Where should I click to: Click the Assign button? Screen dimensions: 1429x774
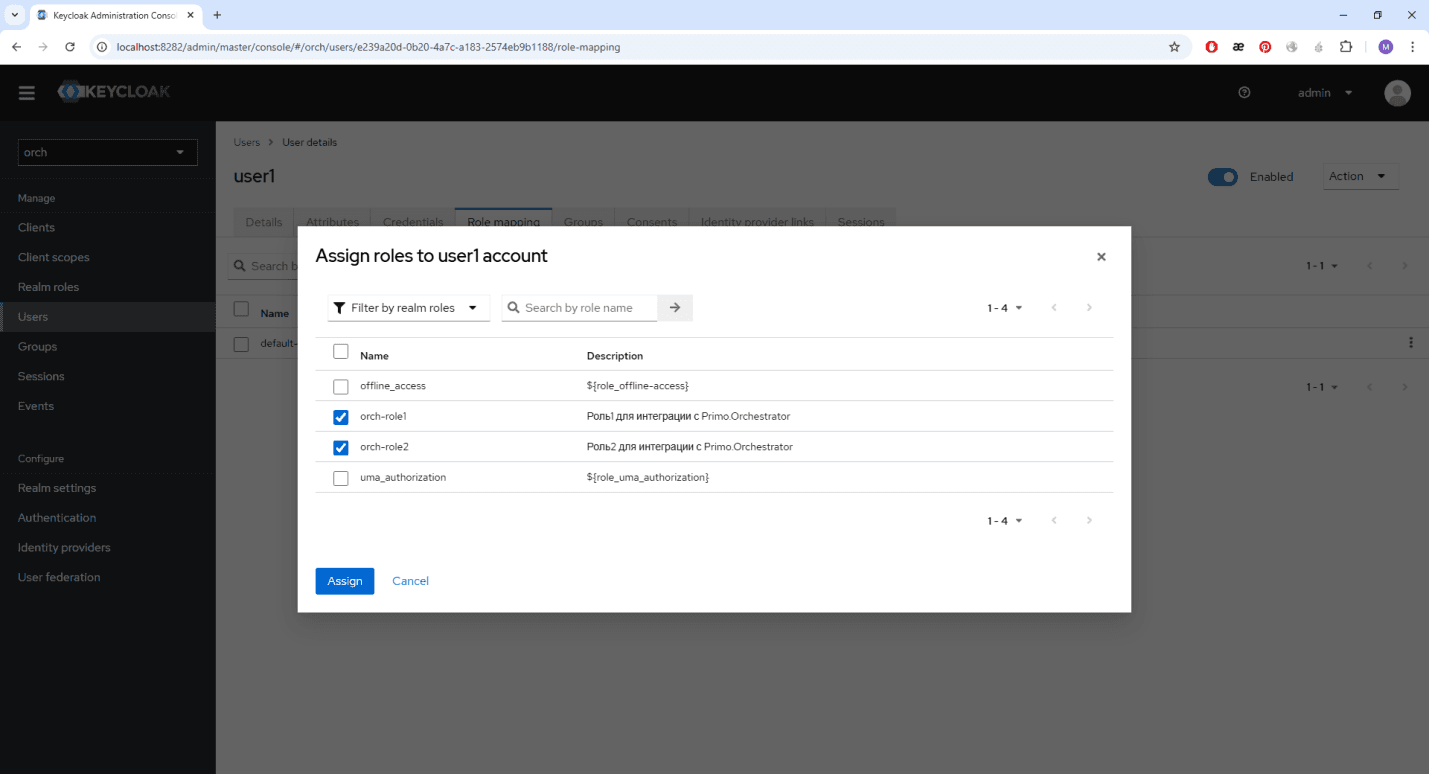[x=344, y=581]
